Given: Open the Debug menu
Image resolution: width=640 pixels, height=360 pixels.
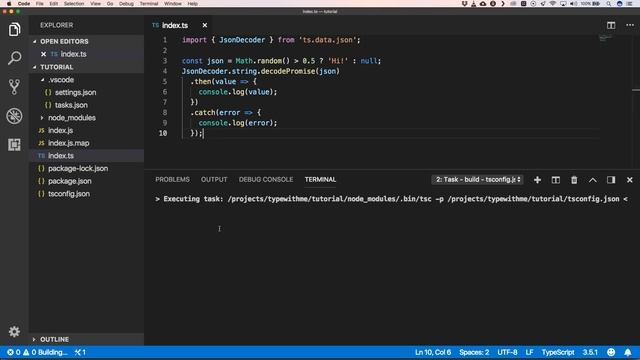Looking at the screenshot, I should pyautogui.click(x=126, y=4).
